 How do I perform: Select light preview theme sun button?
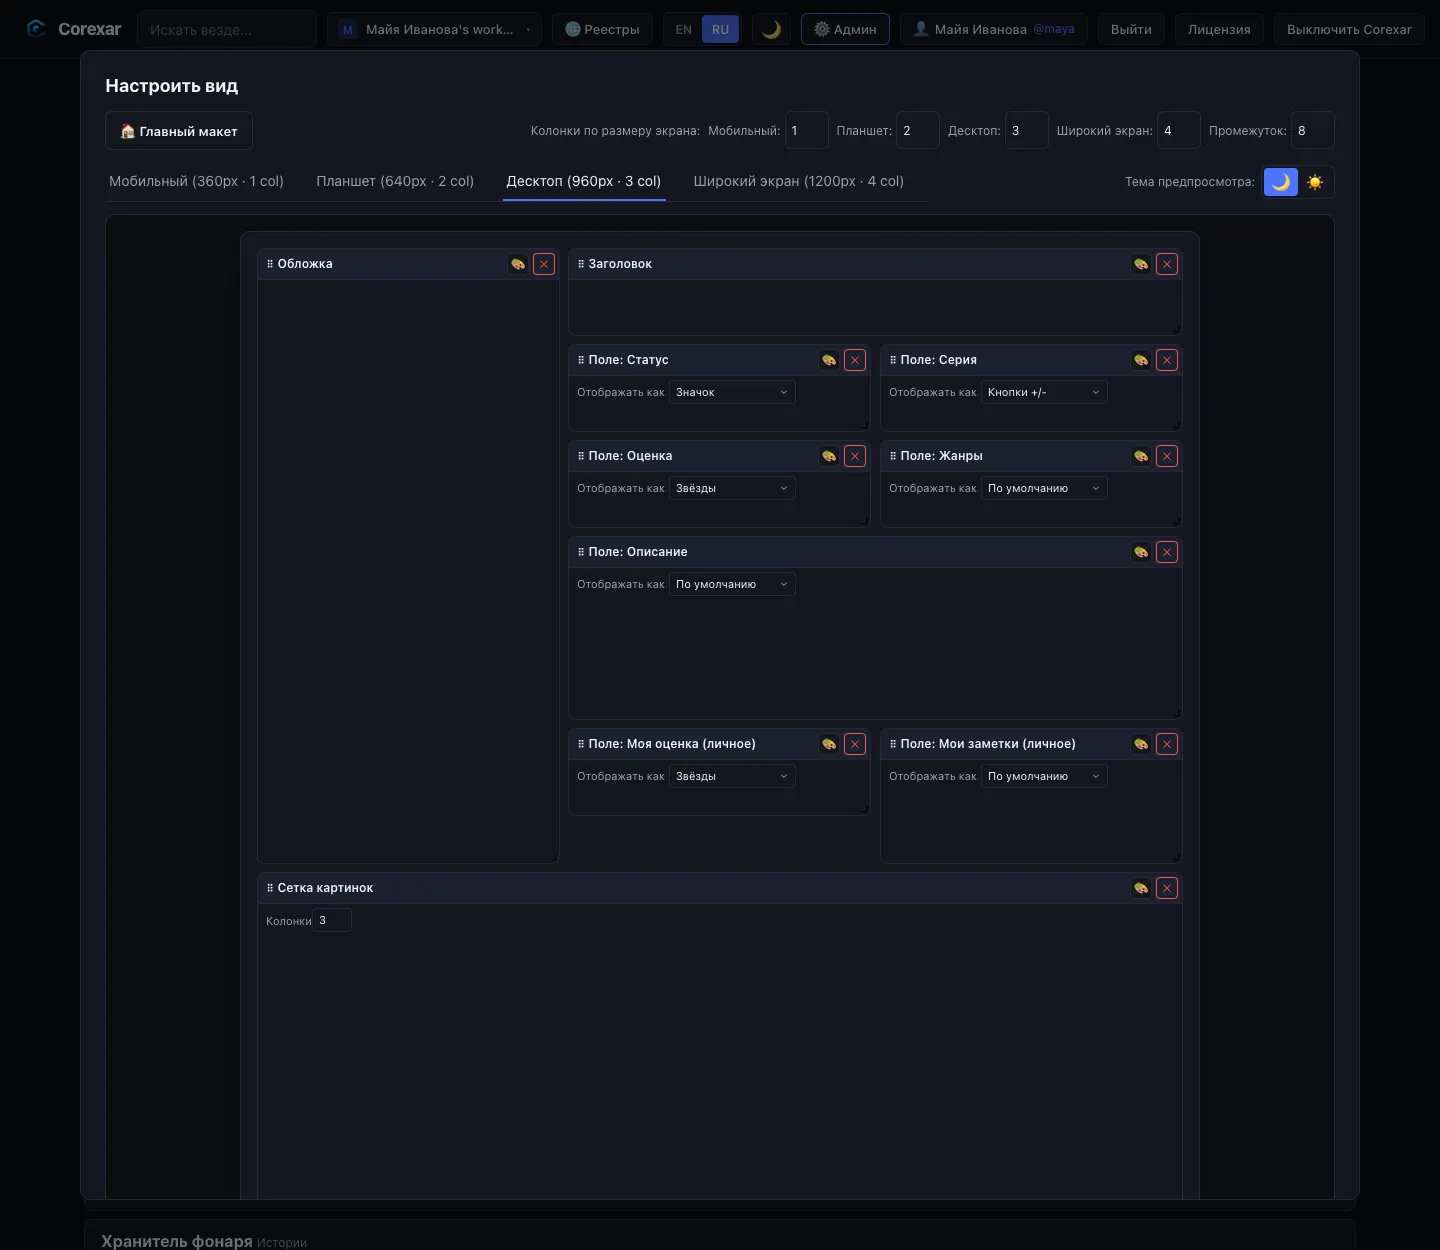1315,182
